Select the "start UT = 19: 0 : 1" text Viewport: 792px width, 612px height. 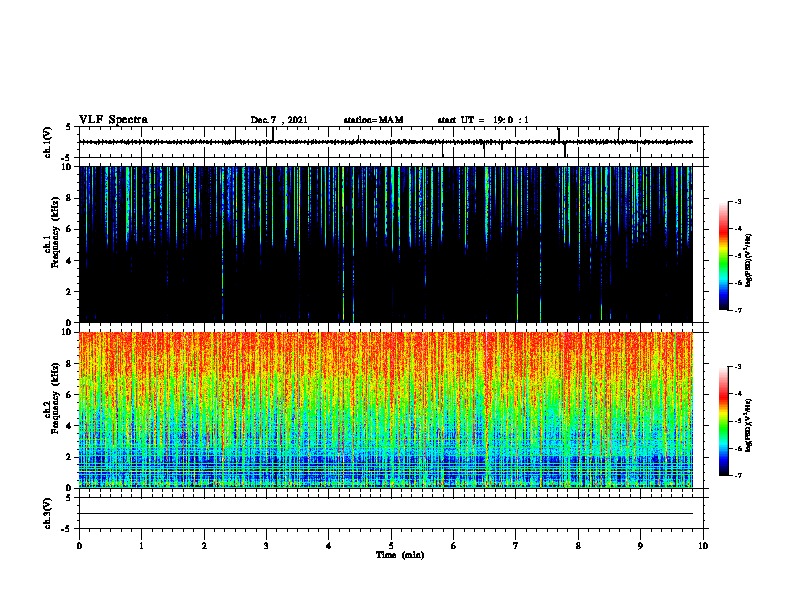pos(483,120)
